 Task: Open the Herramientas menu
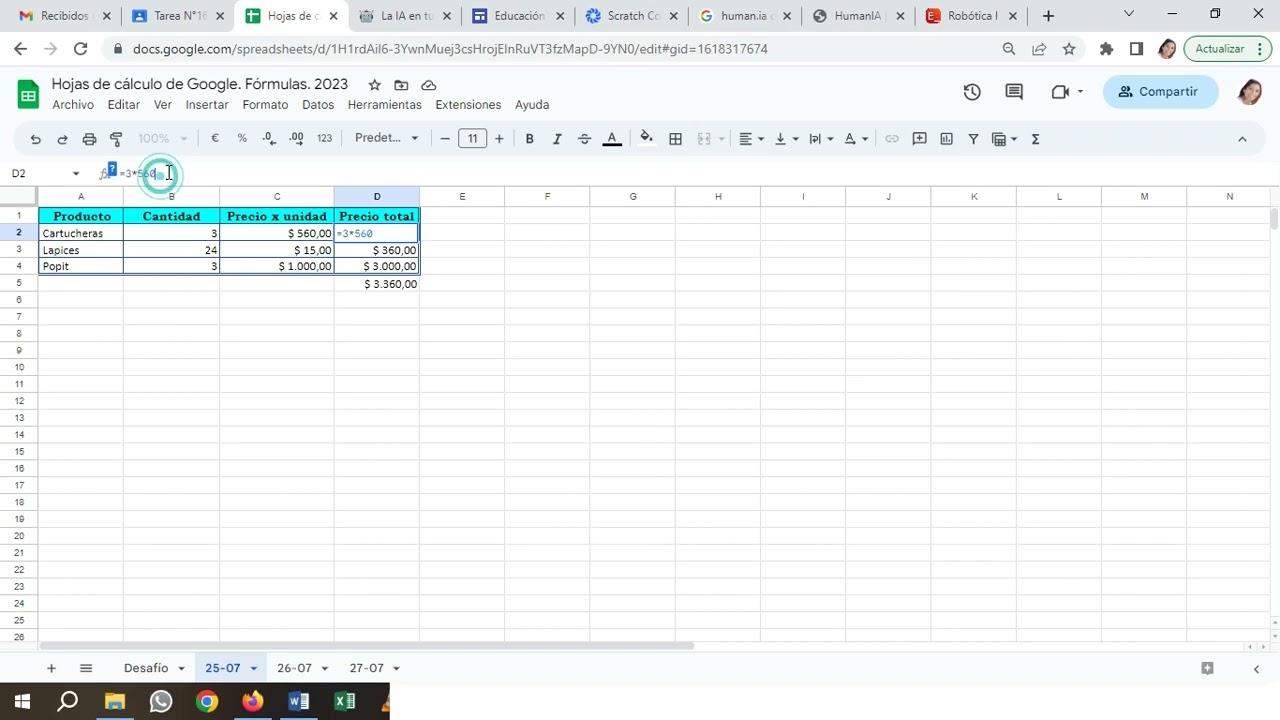click(385, 105)
